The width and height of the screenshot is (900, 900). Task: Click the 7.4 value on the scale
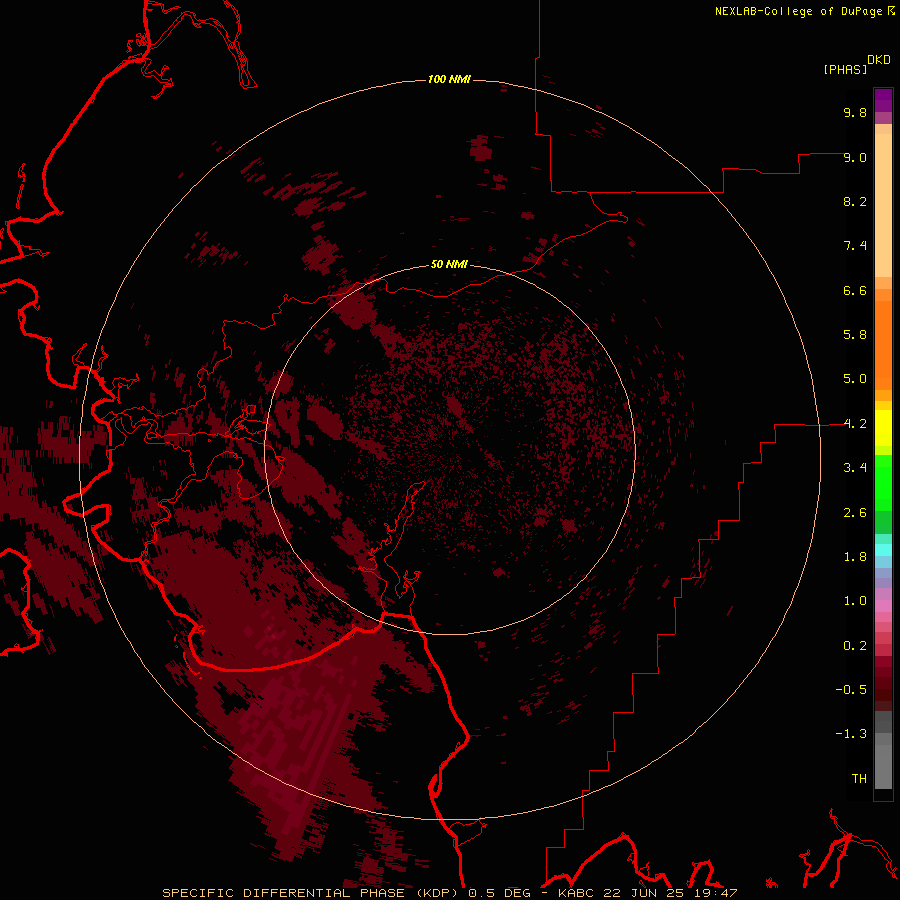pos(855,246)
